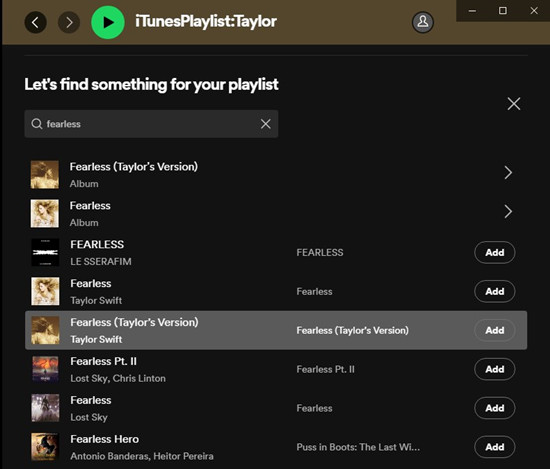The image size is (550, 469).
Task: Close the find something for your playlist panel
Action: 514,103
